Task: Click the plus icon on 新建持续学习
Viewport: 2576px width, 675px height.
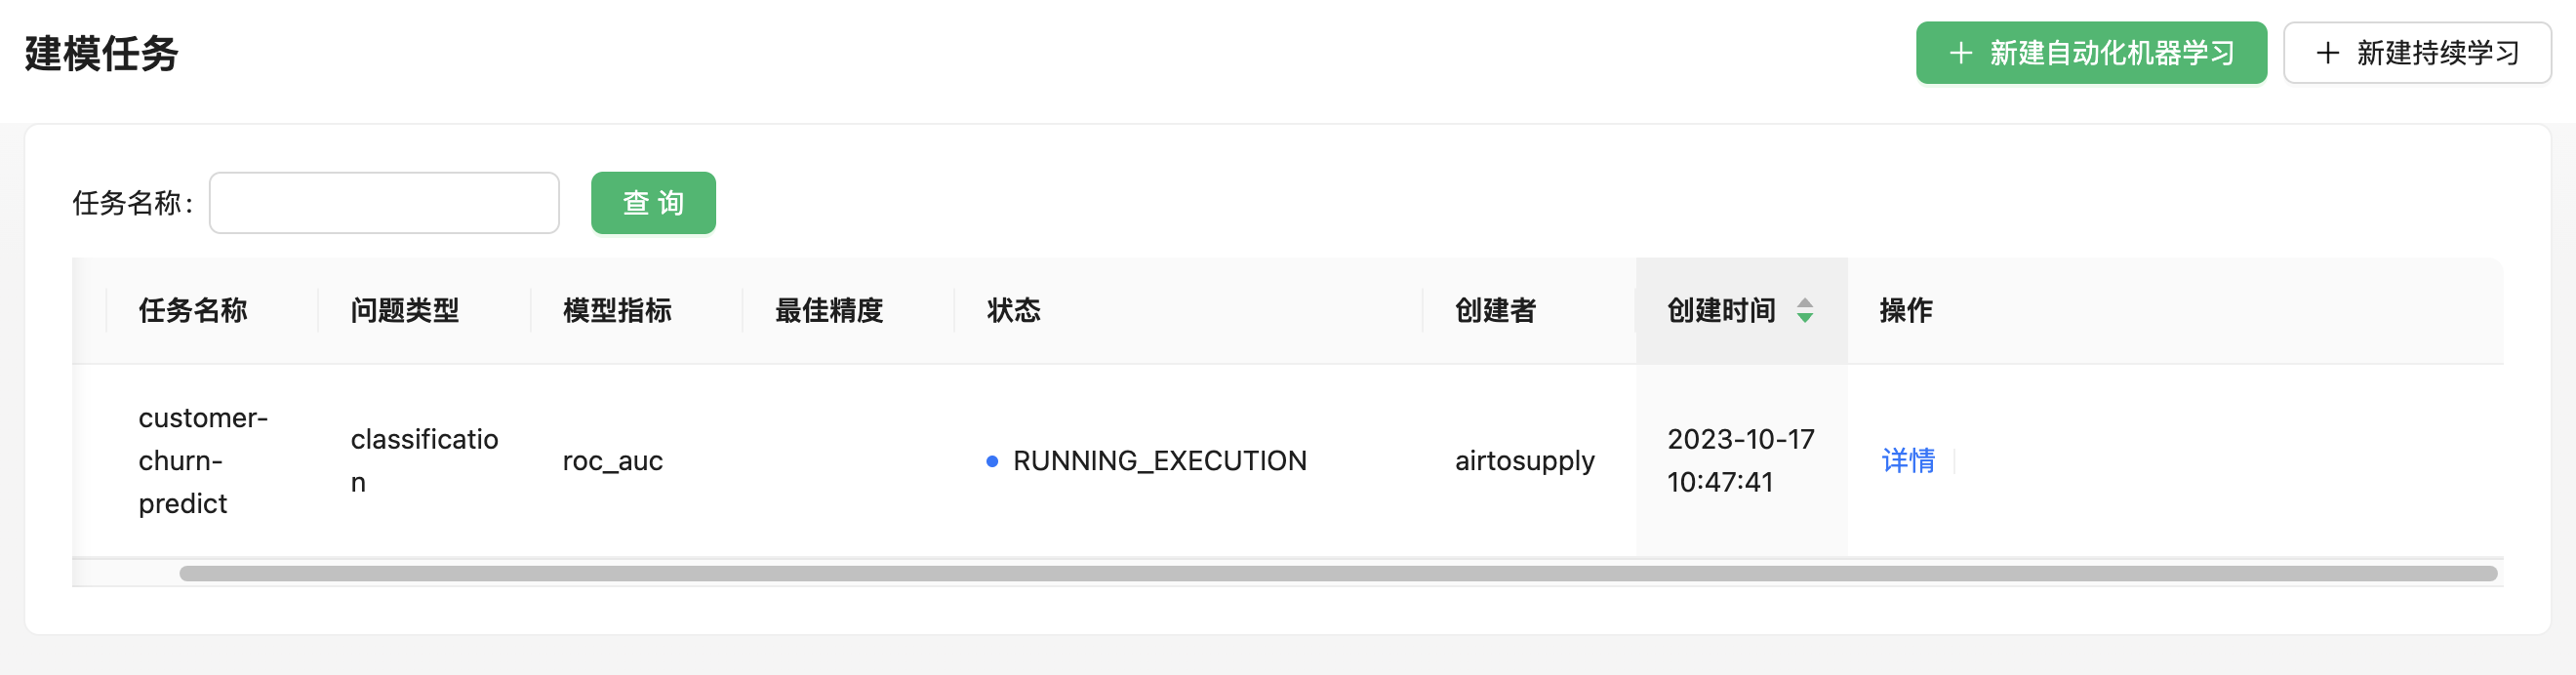Action: click(2327, 53)
